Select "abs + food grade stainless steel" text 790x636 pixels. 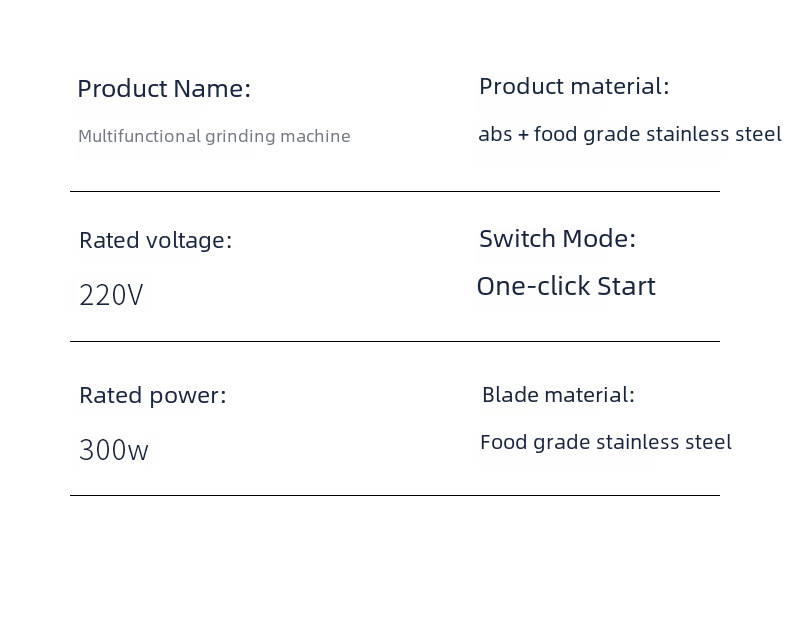tap(630, 134)
